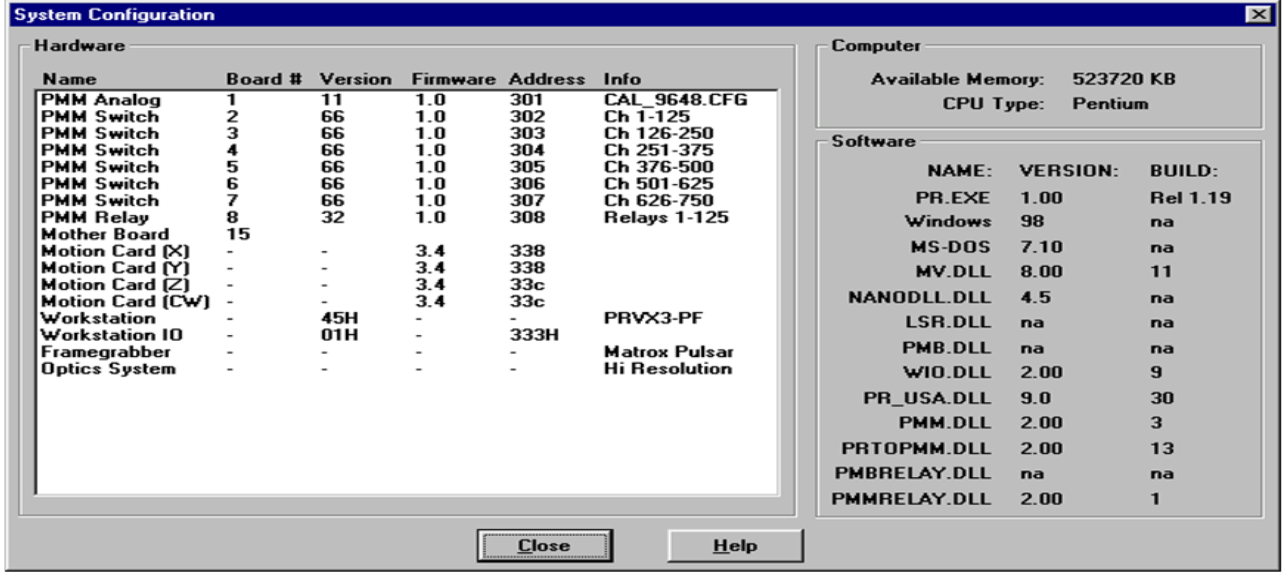The image size is (1284, 573).
Task: Select the Mother Board entry
Action: tap(408, 234)
